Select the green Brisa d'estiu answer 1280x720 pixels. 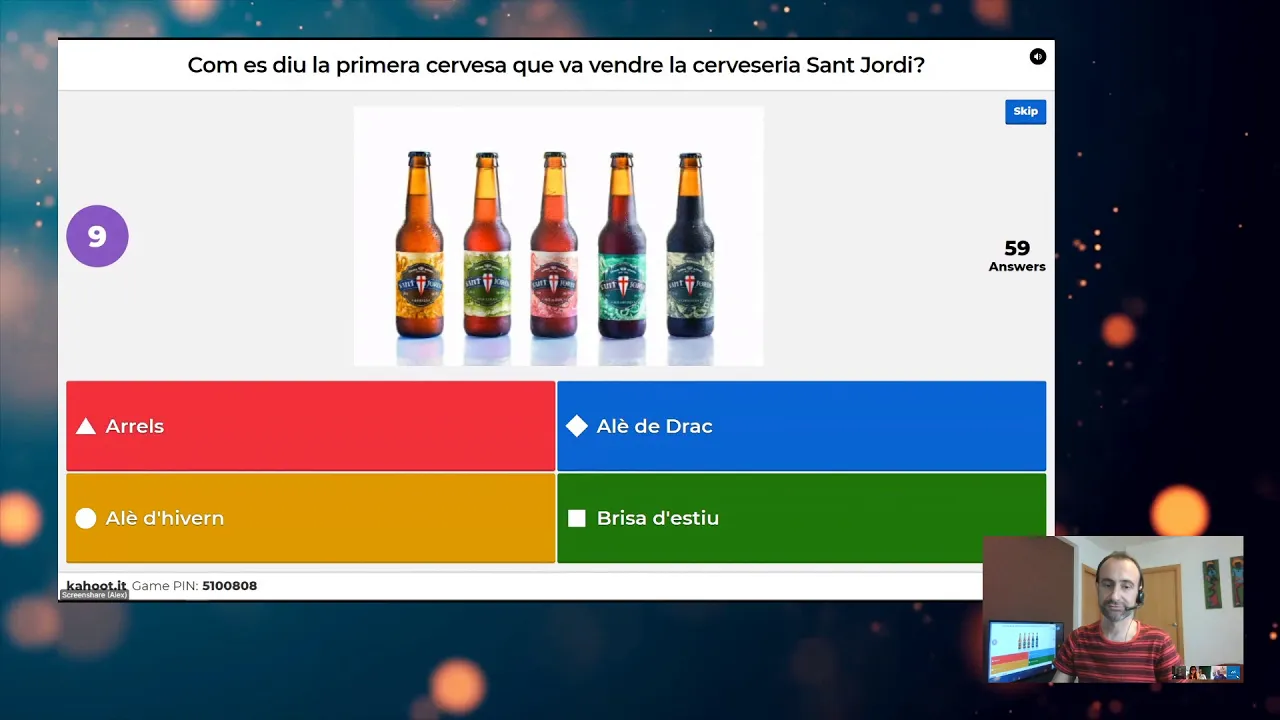801,518
